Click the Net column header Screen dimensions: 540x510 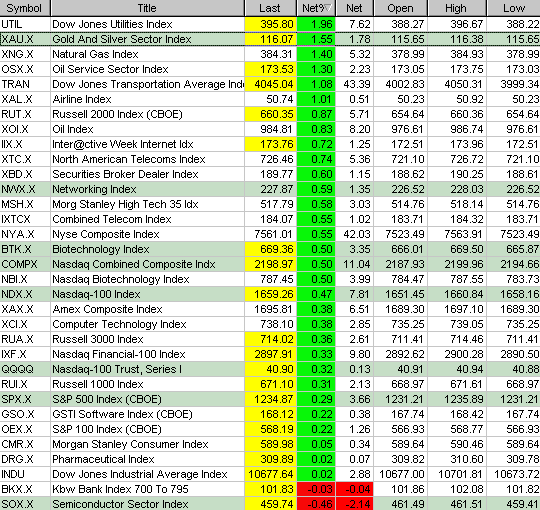(x=354, y=8)
